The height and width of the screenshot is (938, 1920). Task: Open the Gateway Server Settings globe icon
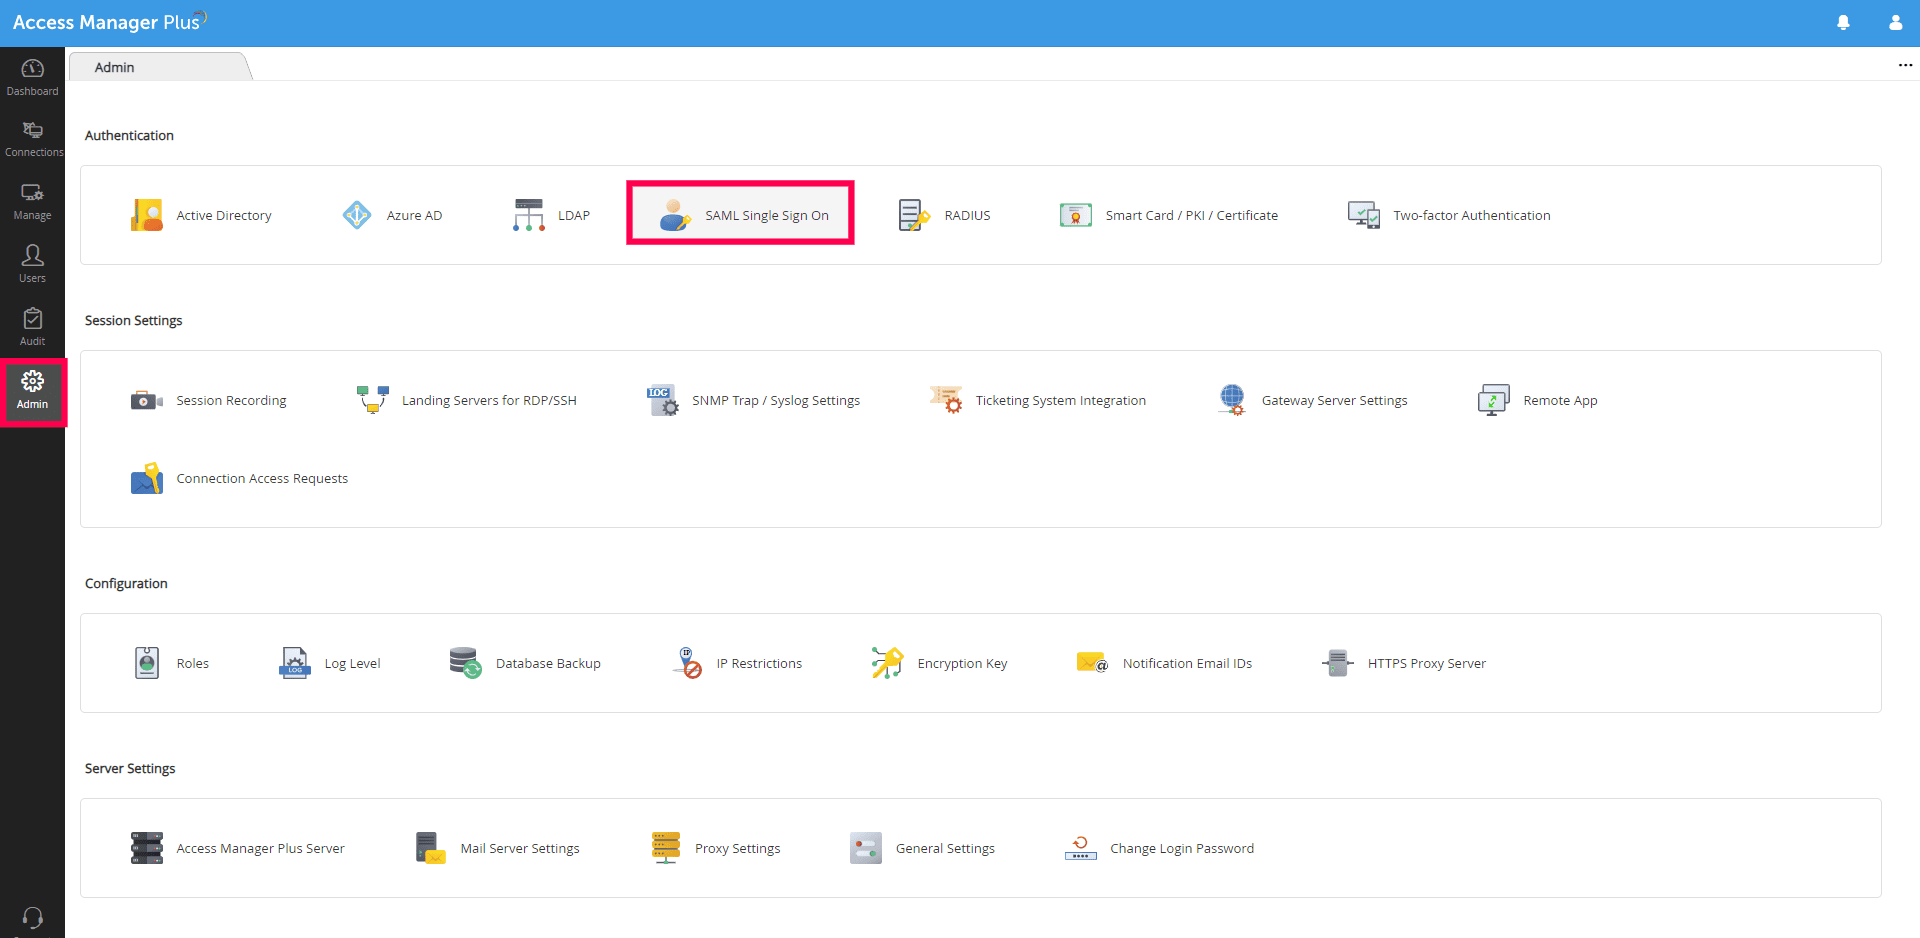click(x=1232, y=400)
